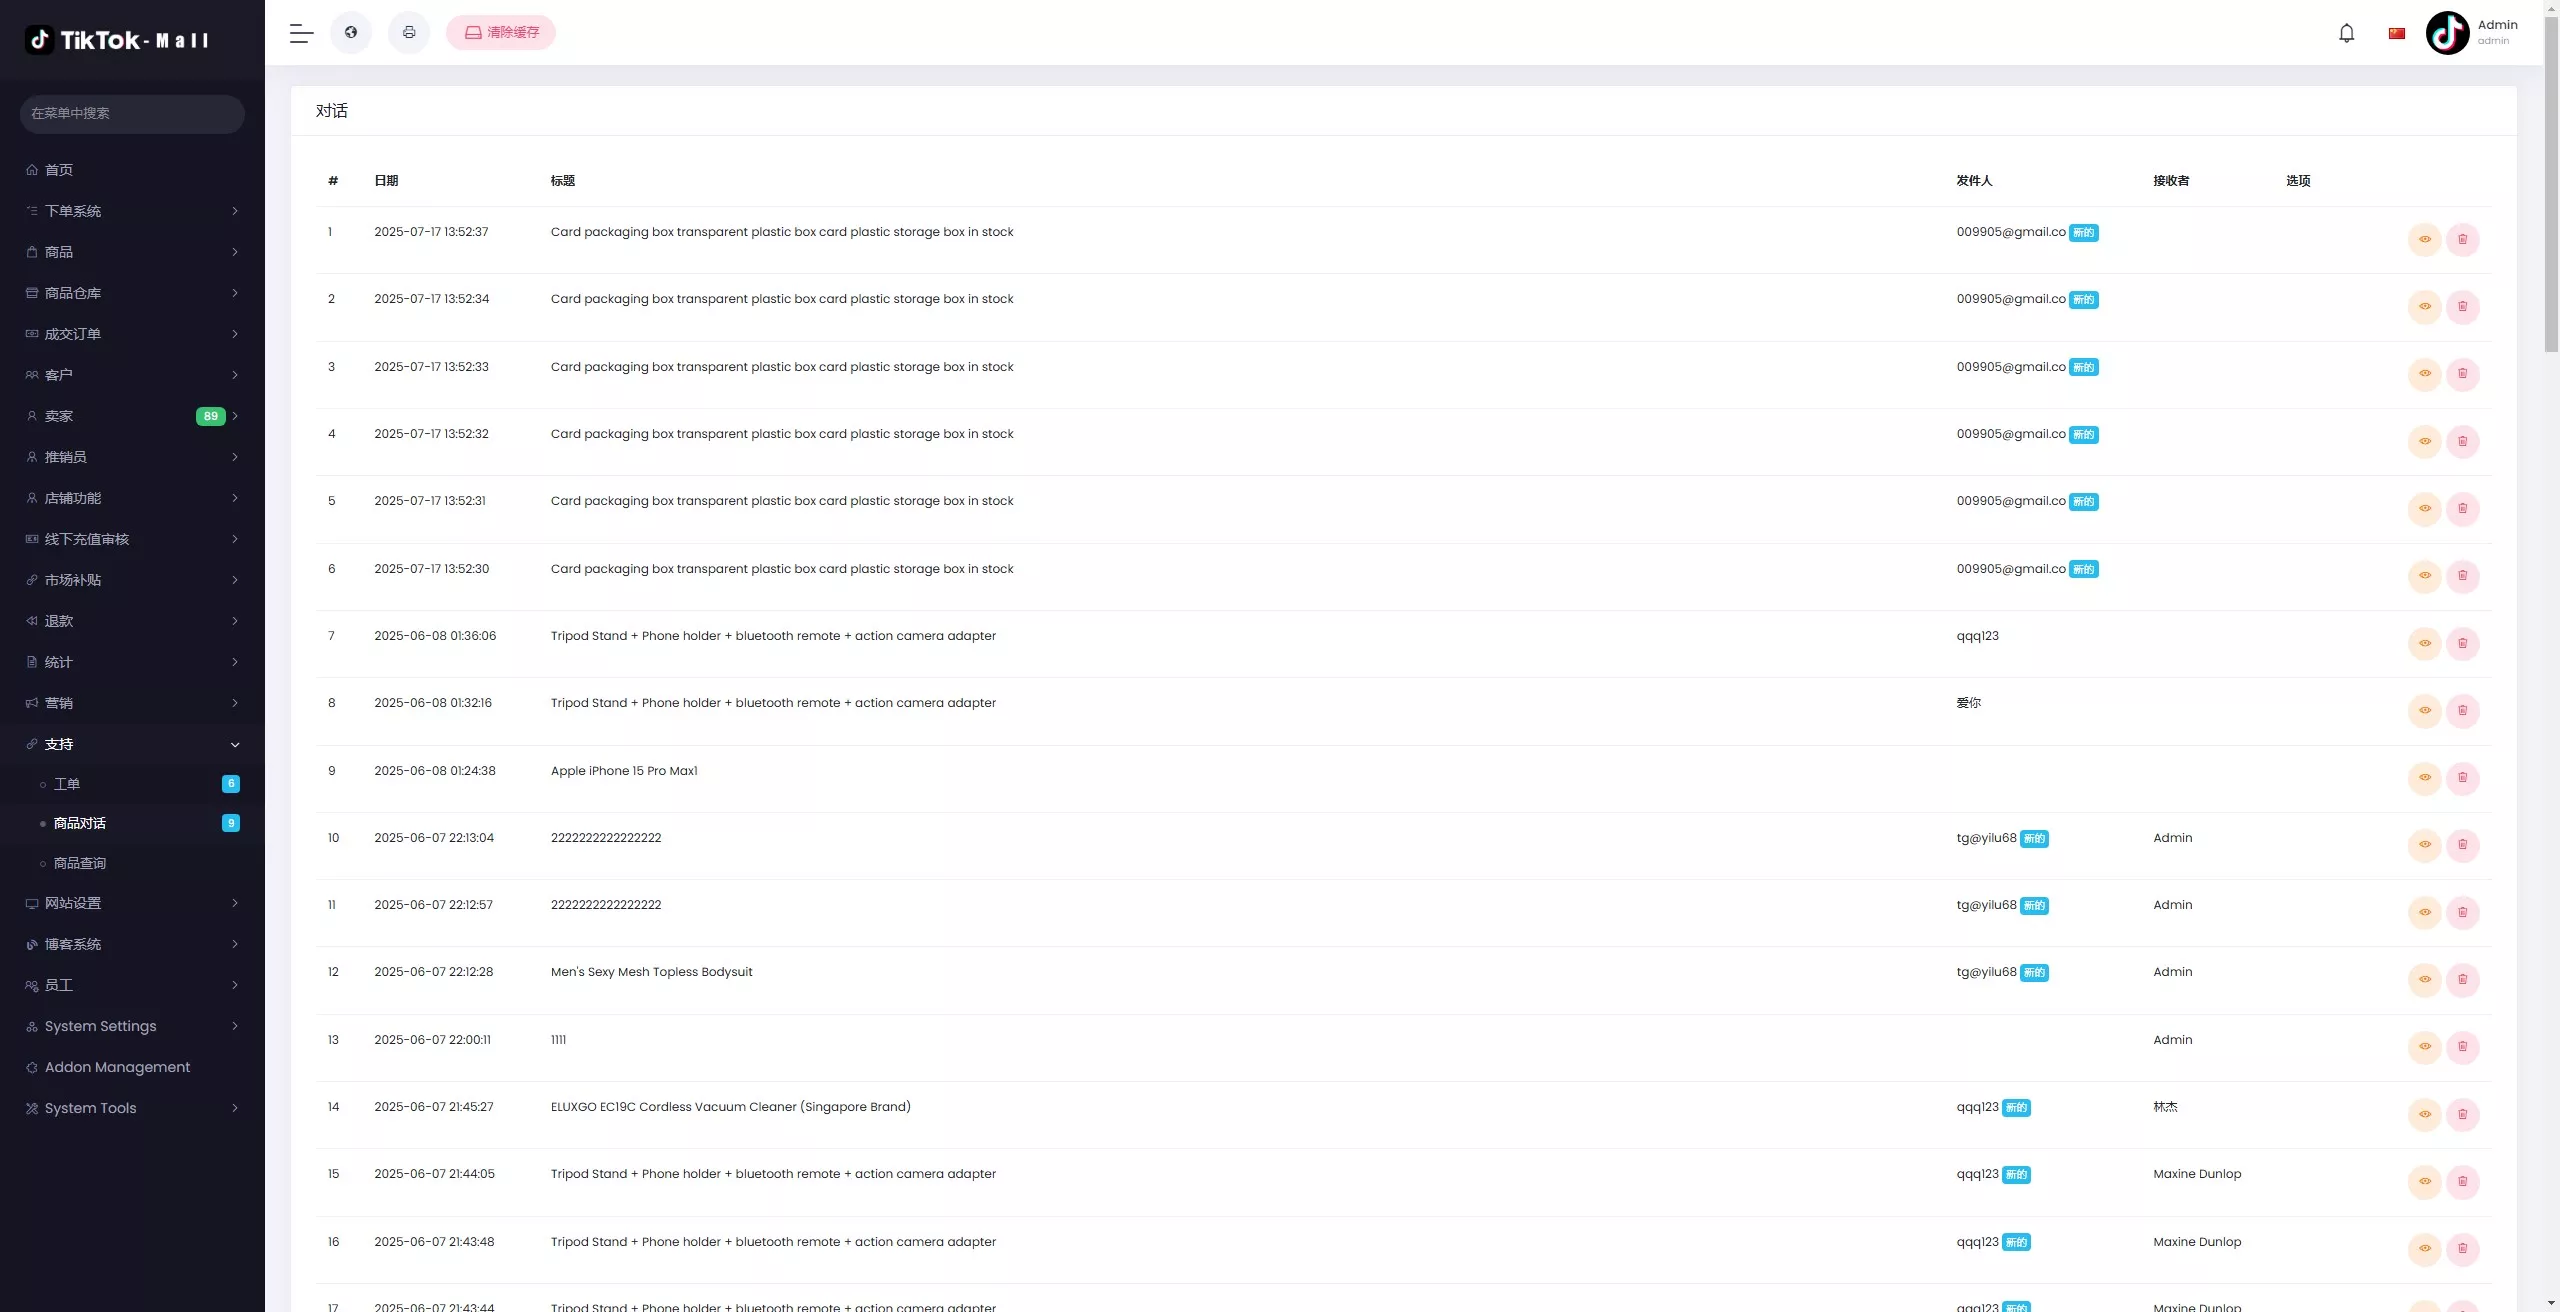2560x1312 pixels.
Task: Open 工单 submenu item
Action: 67,784
